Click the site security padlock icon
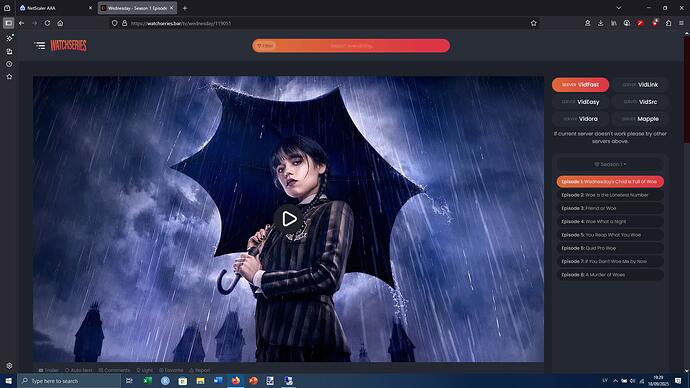Screen dimensions: 690x388 (x=125, y=23)
